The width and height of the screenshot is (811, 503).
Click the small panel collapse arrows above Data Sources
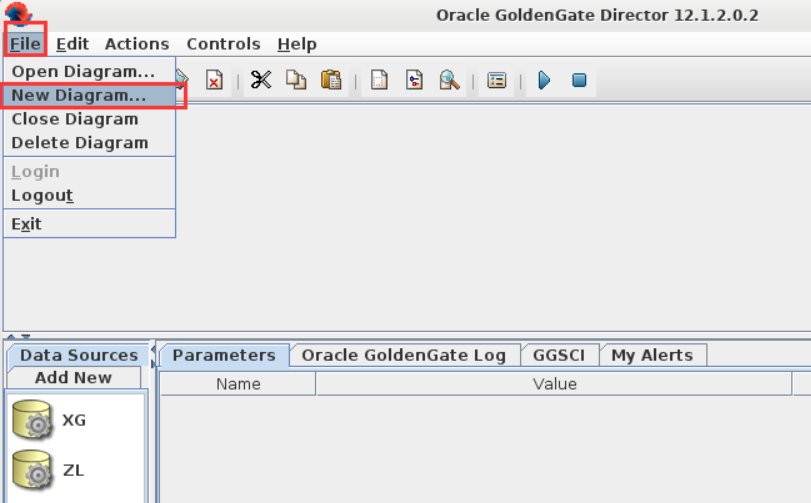coord(18,337)
